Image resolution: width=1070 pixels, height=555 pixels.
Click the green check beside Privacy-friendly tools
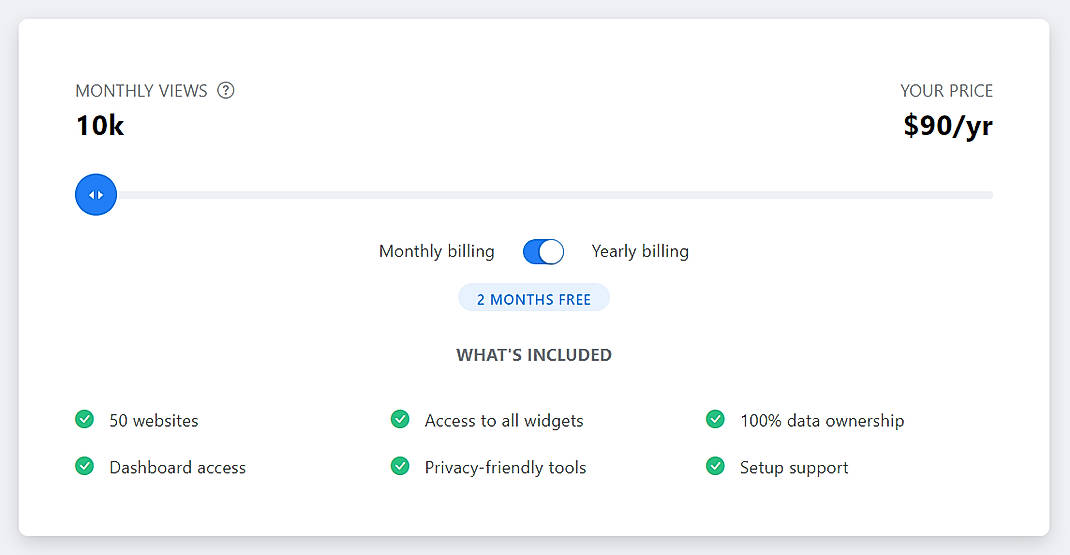click(x=400, y=466)
